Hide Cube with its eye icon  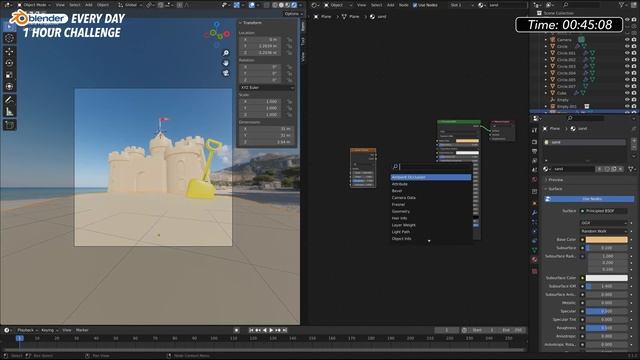point(627,93)
